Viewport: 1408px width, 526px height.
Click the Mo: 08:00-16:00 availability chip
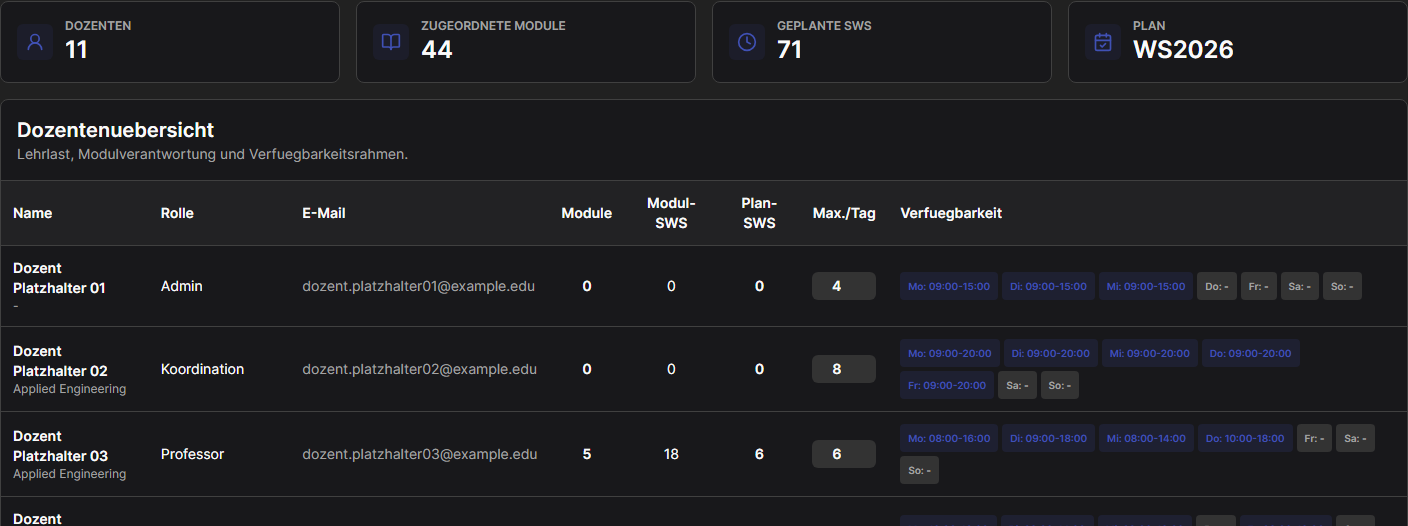(x=949, y=438)
